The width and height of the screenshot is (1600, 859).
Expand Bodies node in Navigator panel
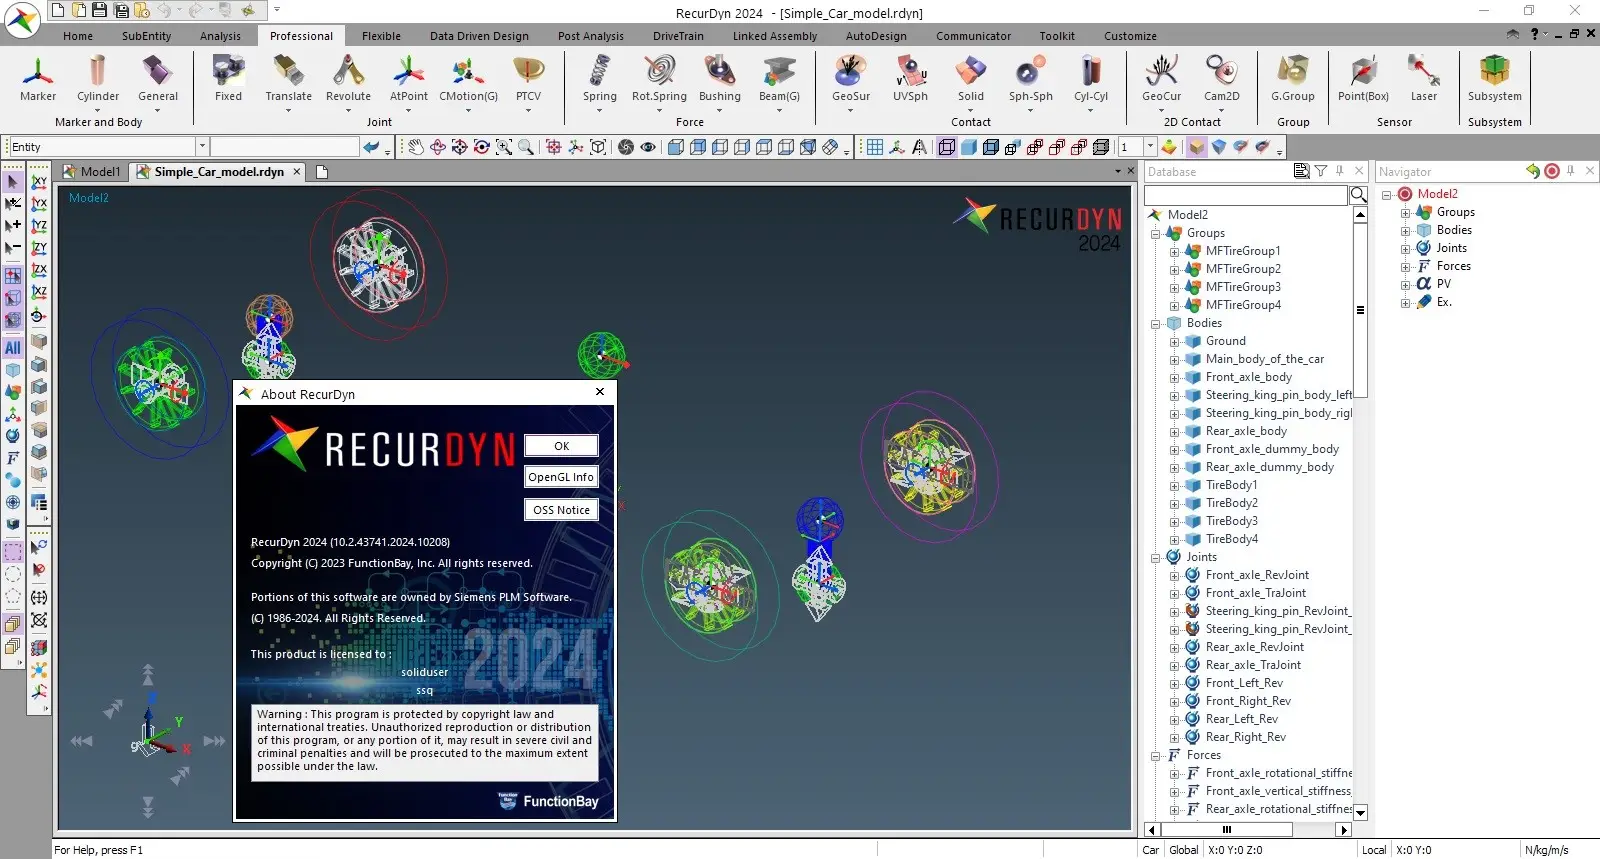coord(1405,230)
